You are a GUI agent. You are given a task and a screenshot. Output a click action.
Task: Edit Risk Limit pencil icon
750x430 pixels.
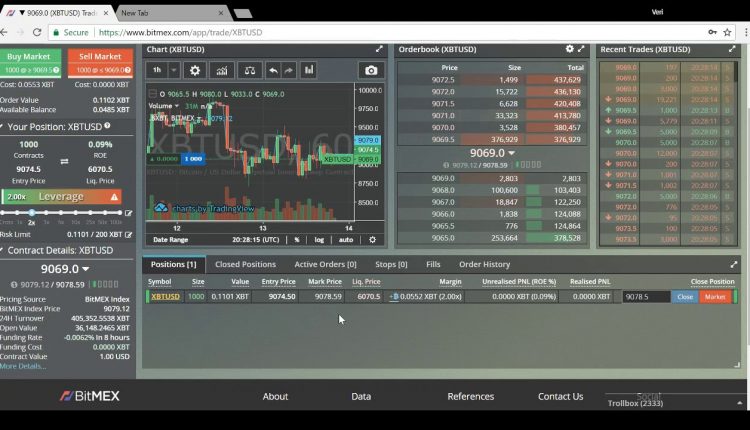coord(128,234)
